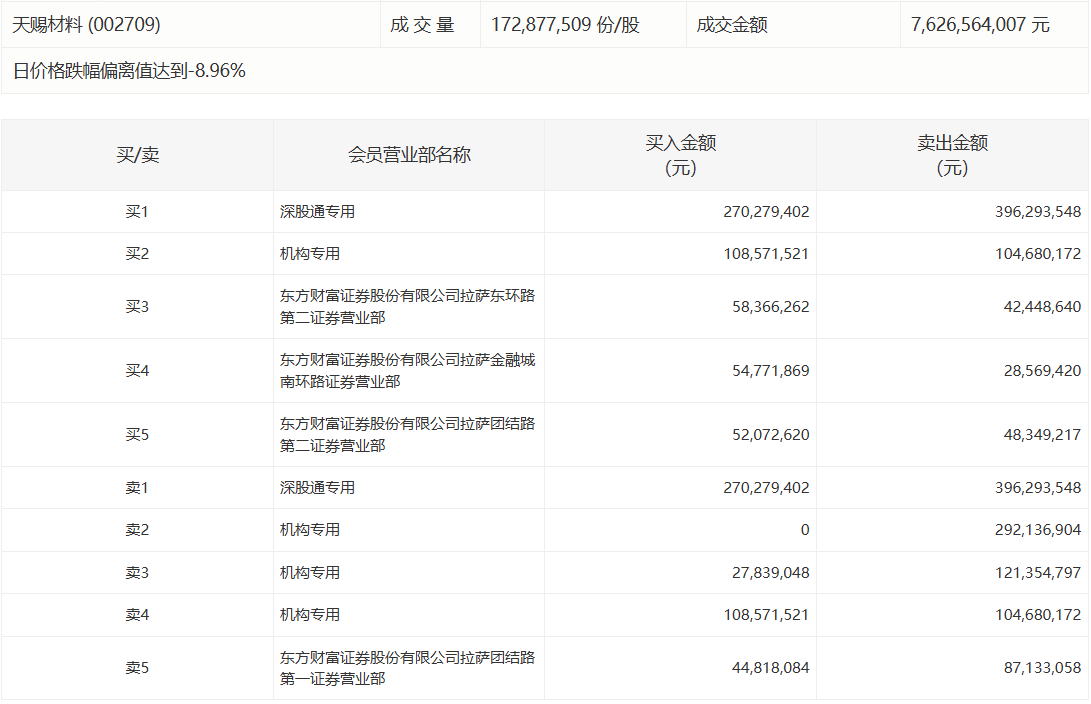Screen dimensions: 1091x704
Task: Click the 会员营业部名称 column header
Action: tap(409, 155)
